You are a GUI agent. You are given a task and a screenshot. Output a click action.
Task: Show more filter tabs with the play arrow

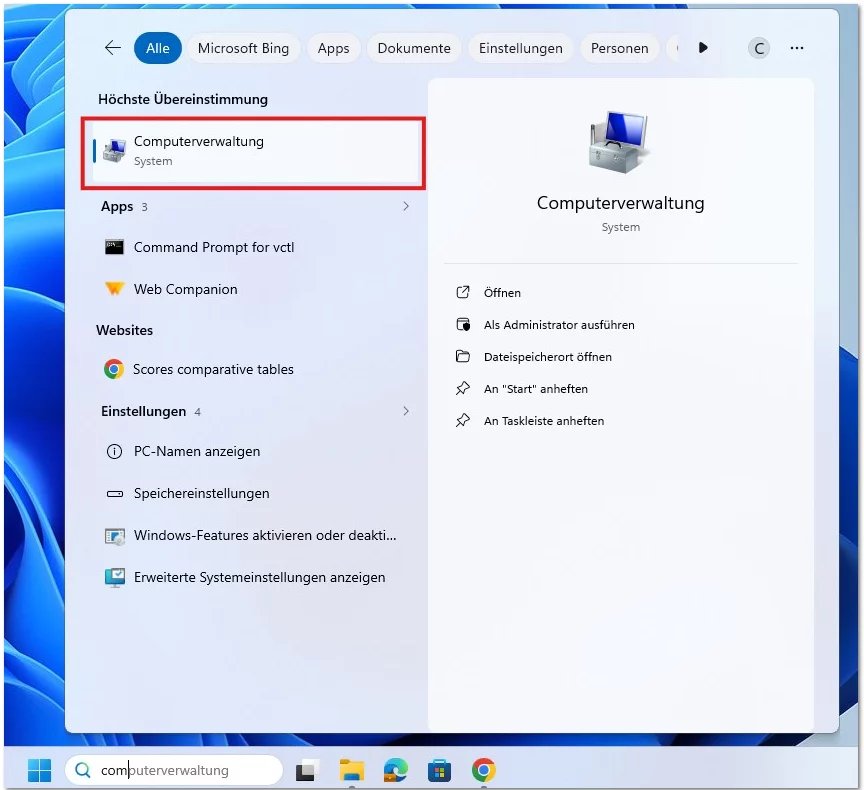point(703,48)
